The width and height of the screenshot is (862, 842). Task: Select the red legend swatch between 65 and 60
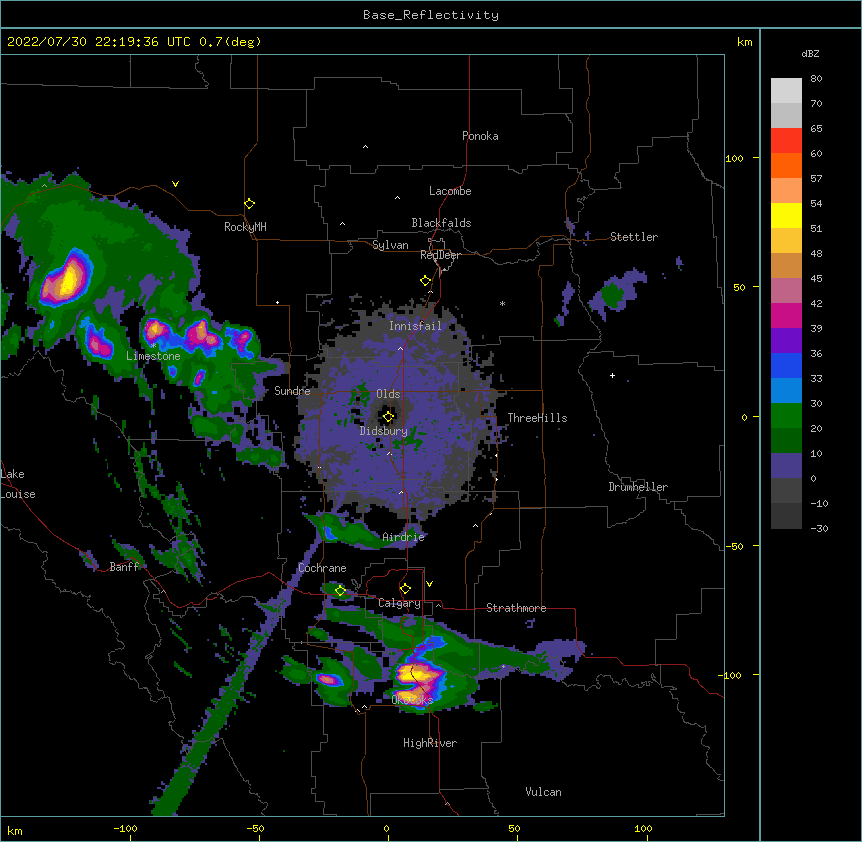point(786,141)
